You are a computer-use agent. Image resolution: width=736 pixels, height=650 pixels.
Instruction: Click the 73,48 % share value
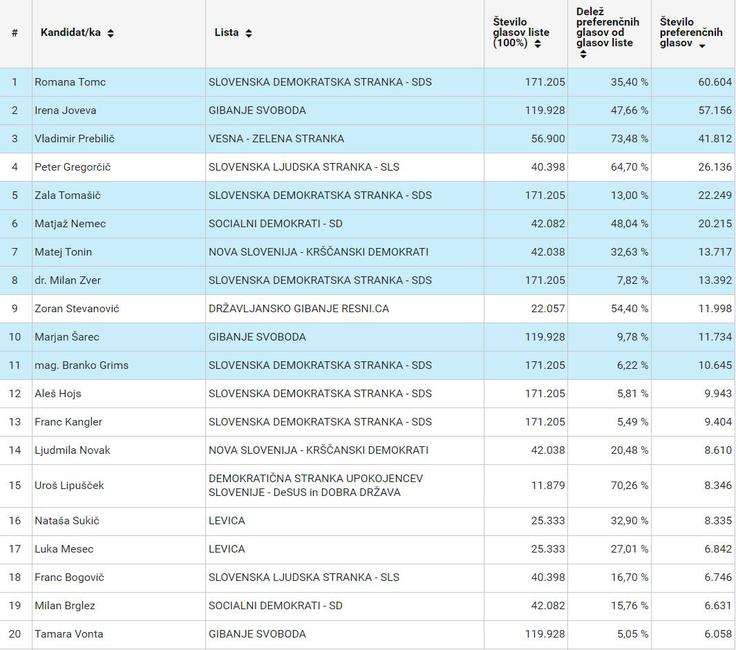pos(629,138)
